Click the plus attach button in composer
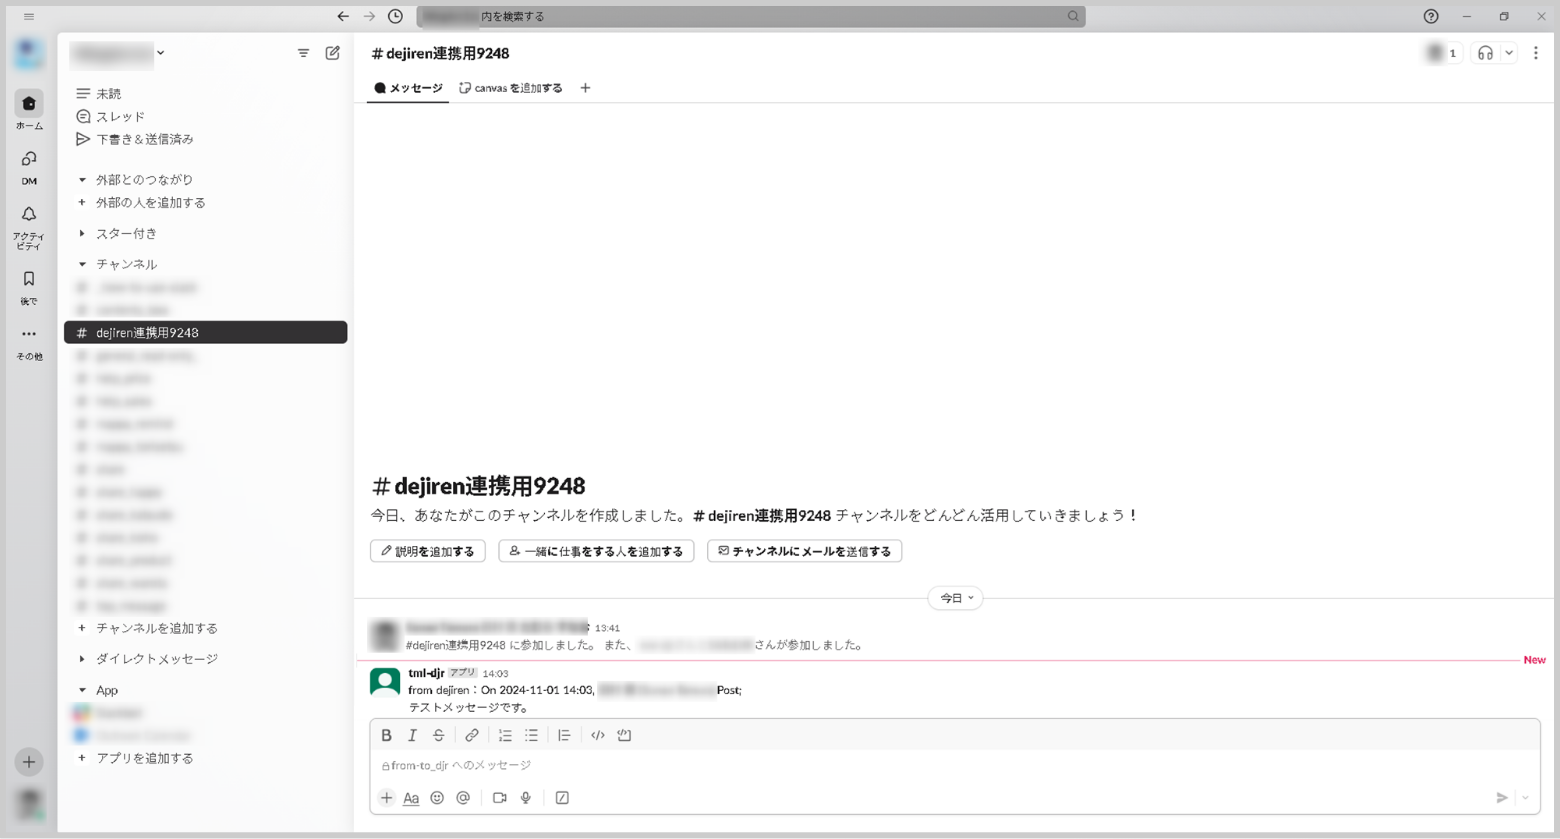This screenshot has width=1560, height=839. tap(386, 798)
